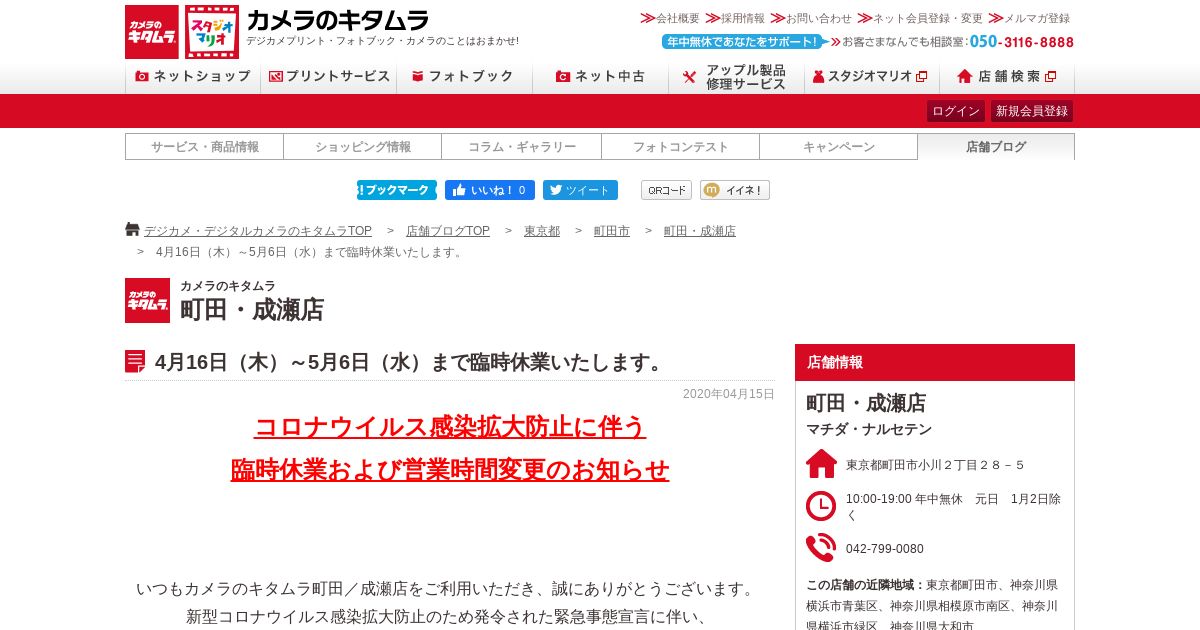The height and width of the screenshot is (630, 1200).
Task: Click the red コロナウイルス感染拡大防止に伴う heading
Action: [x=450, y=427]
